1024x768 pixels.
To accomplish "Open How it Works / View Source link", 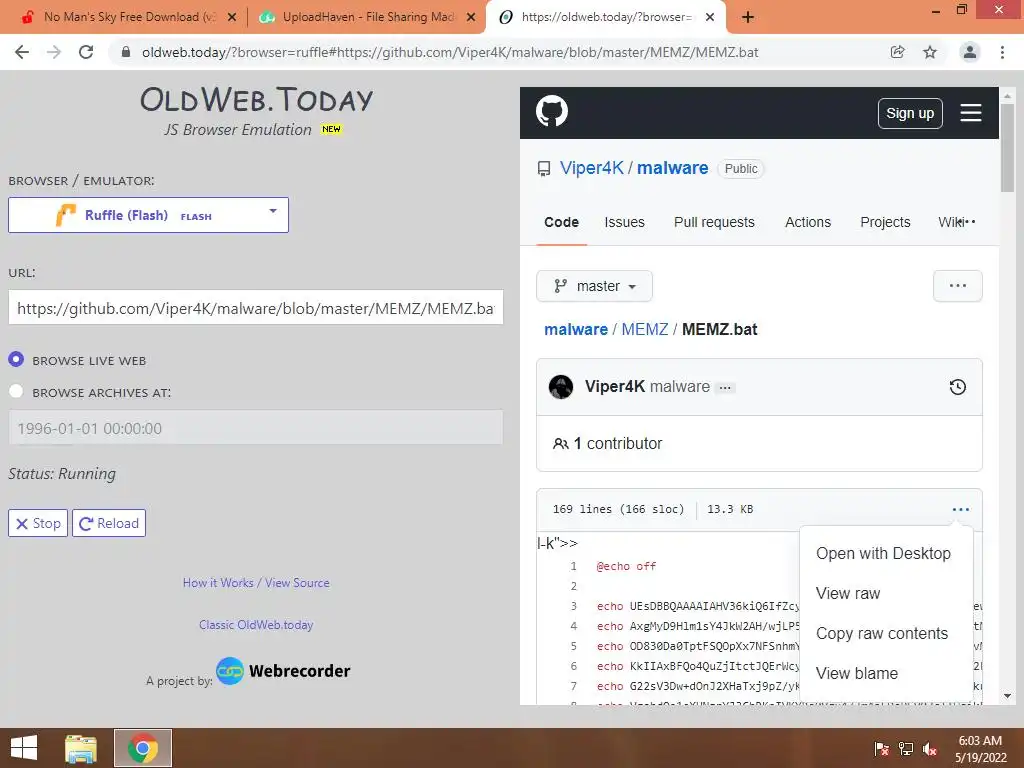I will pos(256,583).
